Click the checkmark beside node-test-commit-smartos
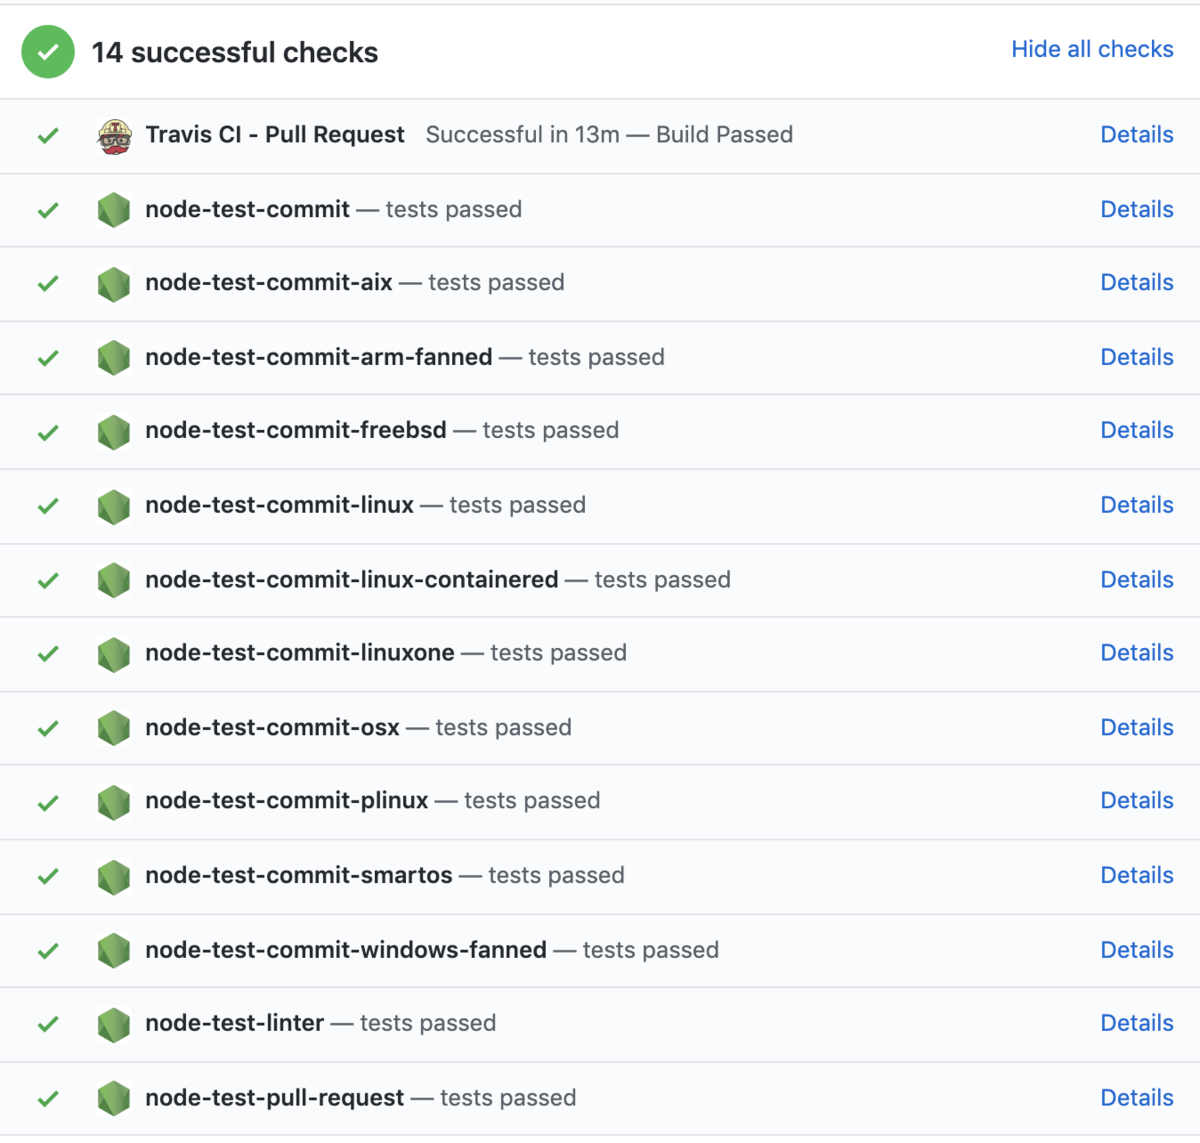This screenshot has height=1143, width=1200. [x=48, y=876]
